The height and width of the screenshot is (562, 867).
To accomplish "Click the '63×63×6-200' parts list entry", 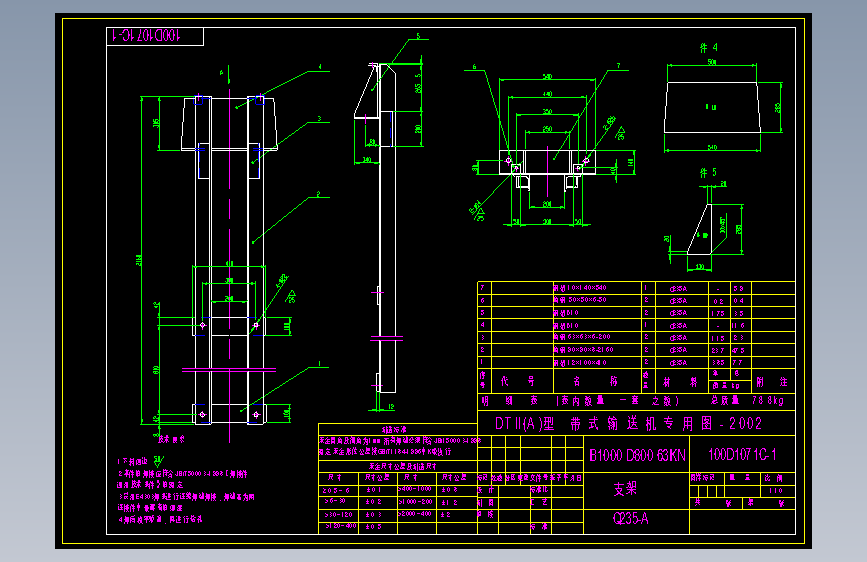I will [582, 337].
